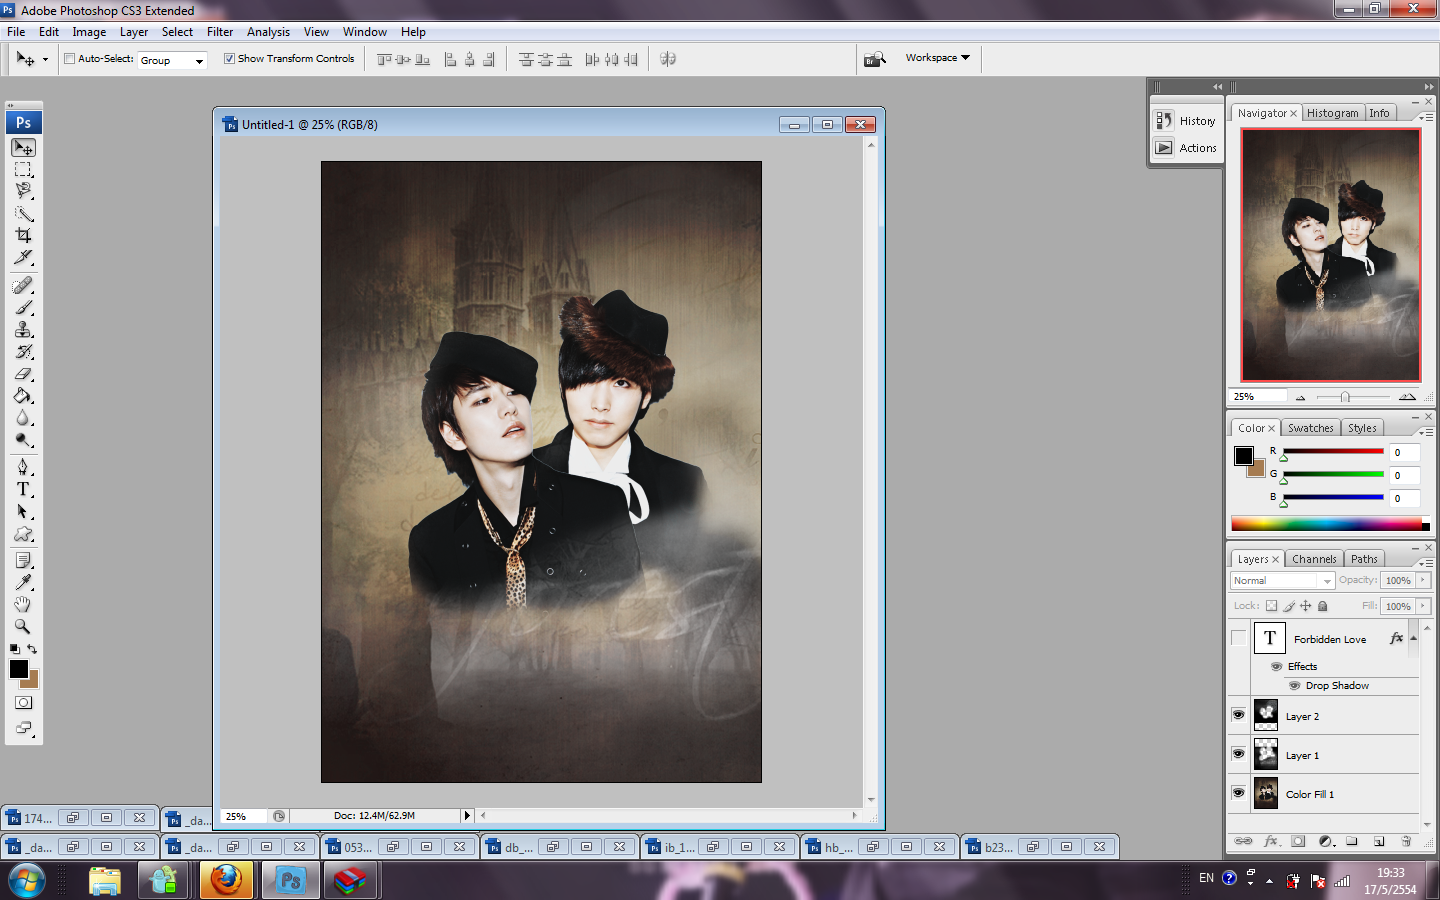The height and width of the screenshot is (900, 1440).
Task: Open the layer blend mode Normal dropdown
Action: click(x=1282, y=581)
